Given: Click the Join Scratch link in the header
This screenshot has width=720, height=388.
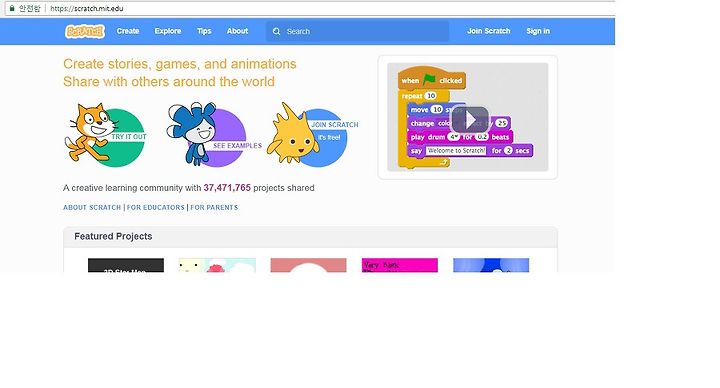Looking at the screenshot, I should [489, 31].
